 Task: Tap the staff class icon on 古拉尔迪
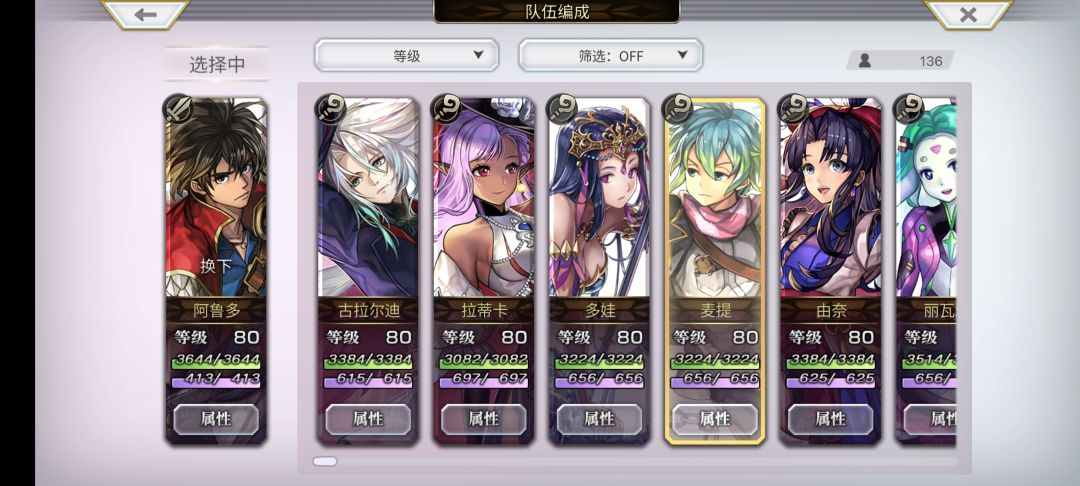pos(330,109)
